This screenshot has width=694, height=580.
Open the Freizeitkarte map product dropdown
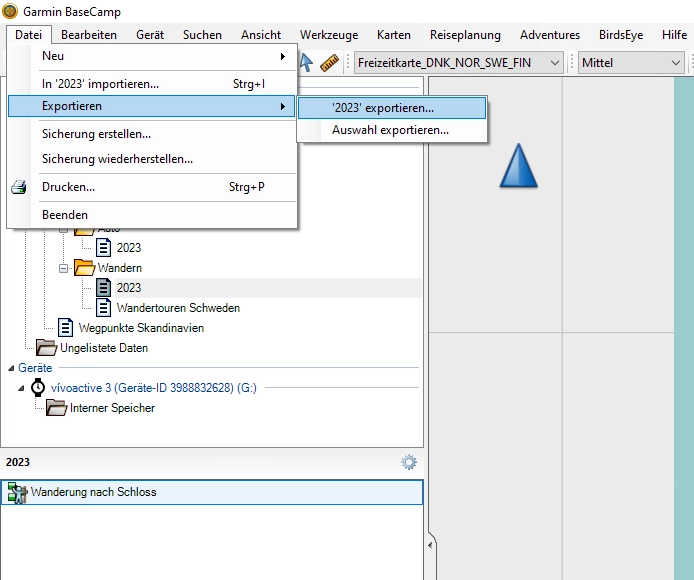pyautogui.click(x=459, y=63)
